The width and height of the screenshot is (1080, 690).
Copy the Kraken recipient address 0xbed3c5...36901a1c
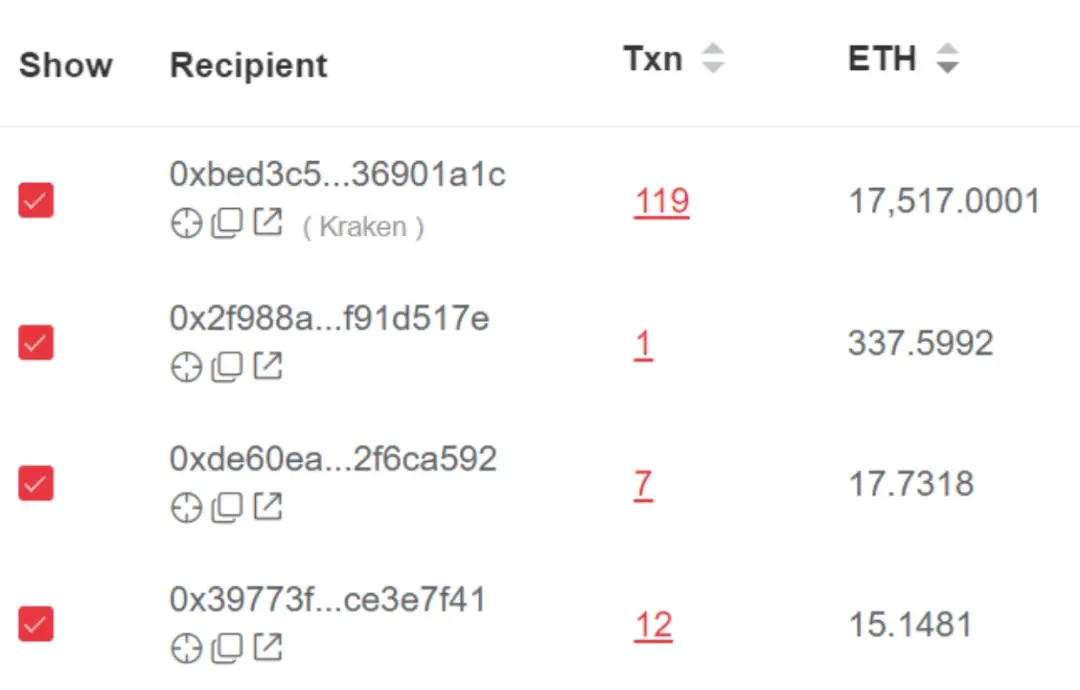(227, 225)
